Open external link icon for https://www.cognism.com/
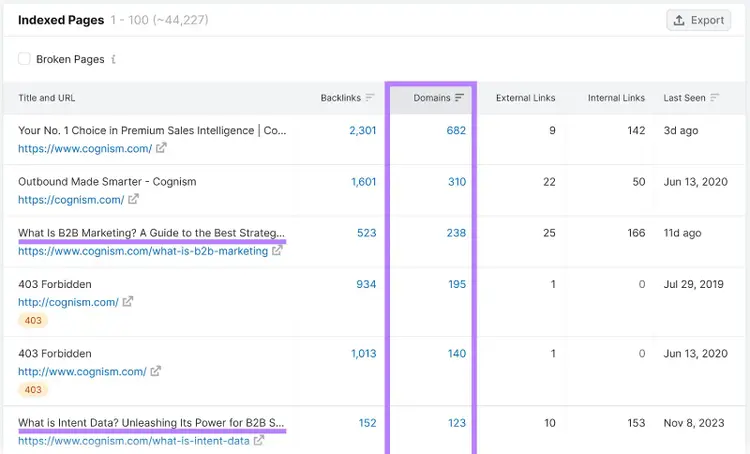This screenshot has height=454, width=750. [x=161, y=148]
